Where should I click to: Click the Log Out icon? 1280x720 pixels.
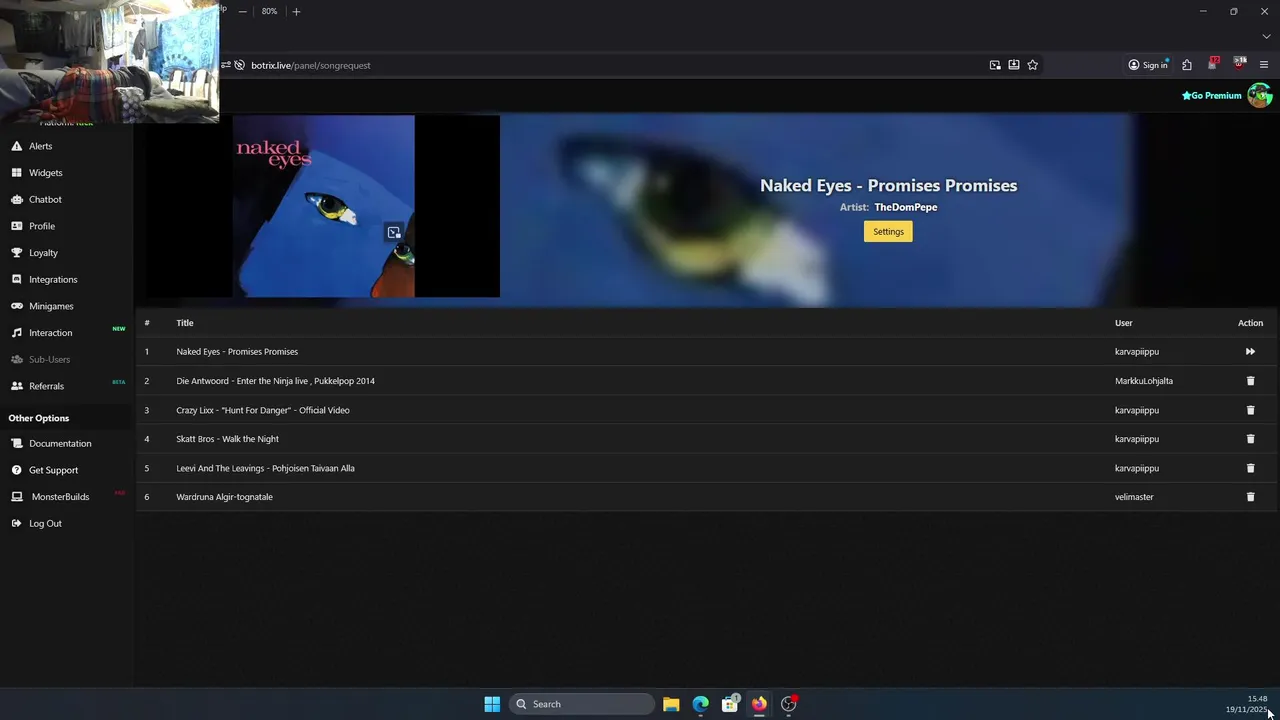coord(16,523)
